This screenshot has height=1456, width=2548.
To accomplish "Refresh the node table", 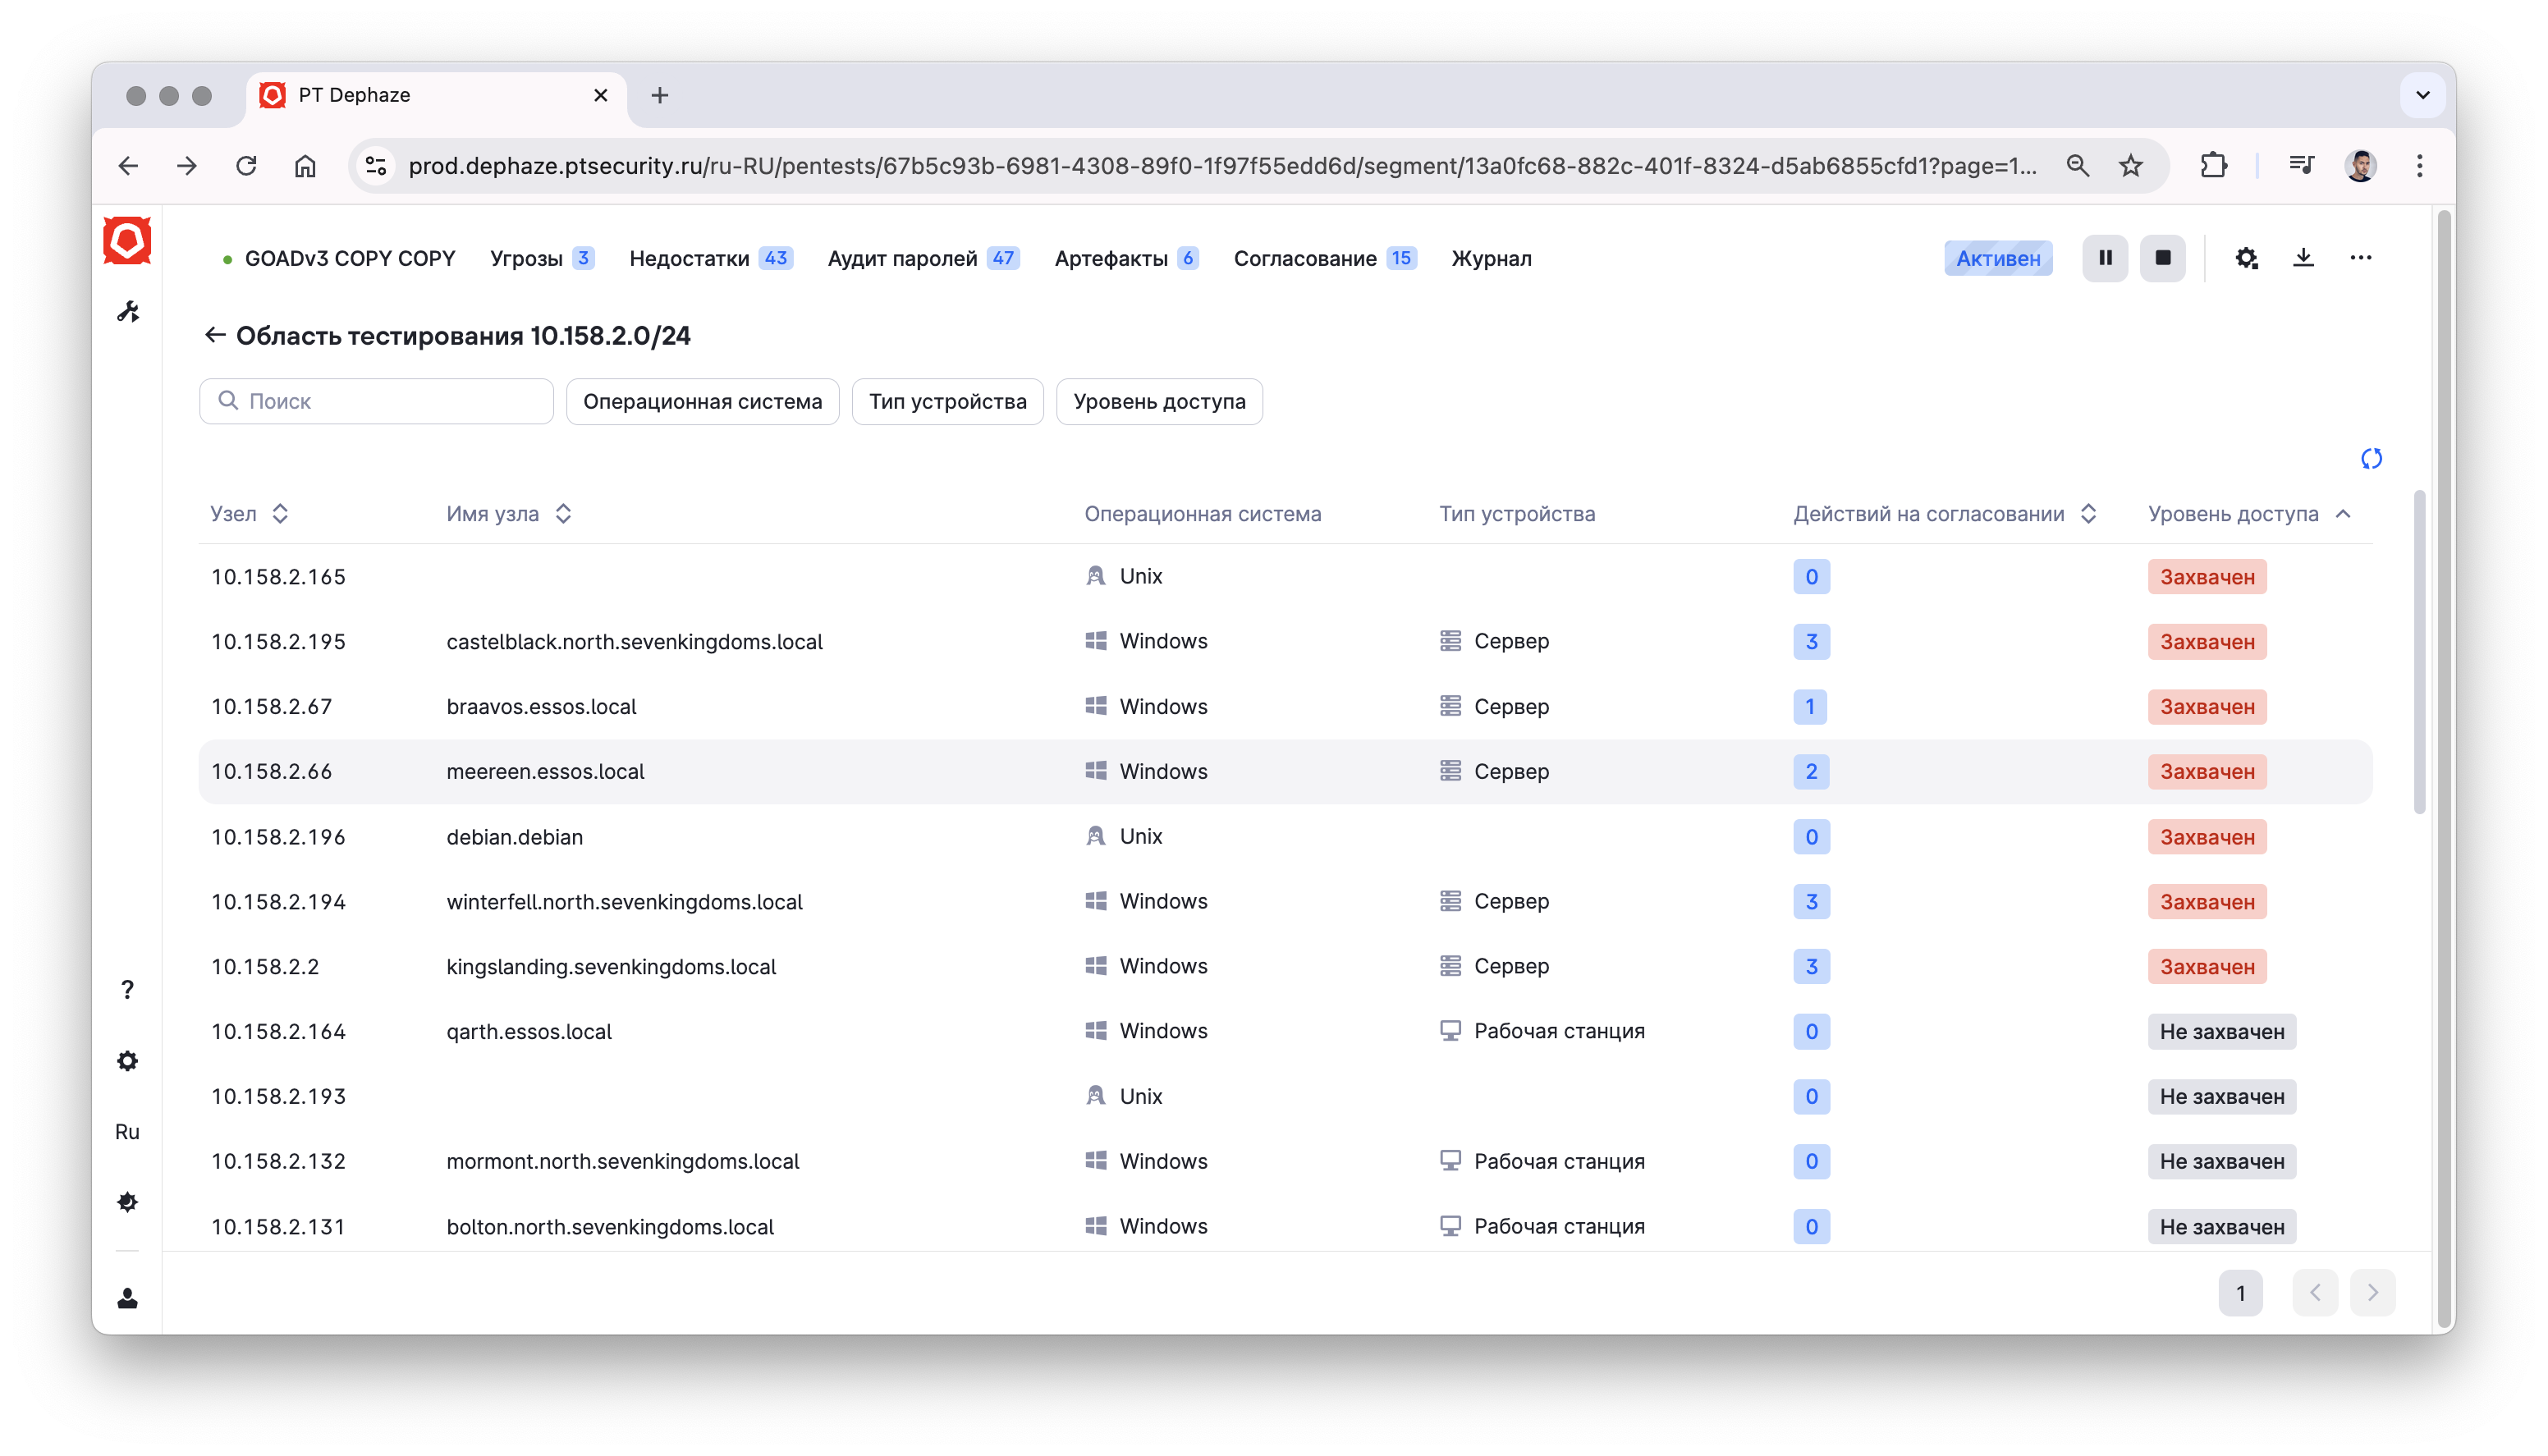I will point(2371,459).
